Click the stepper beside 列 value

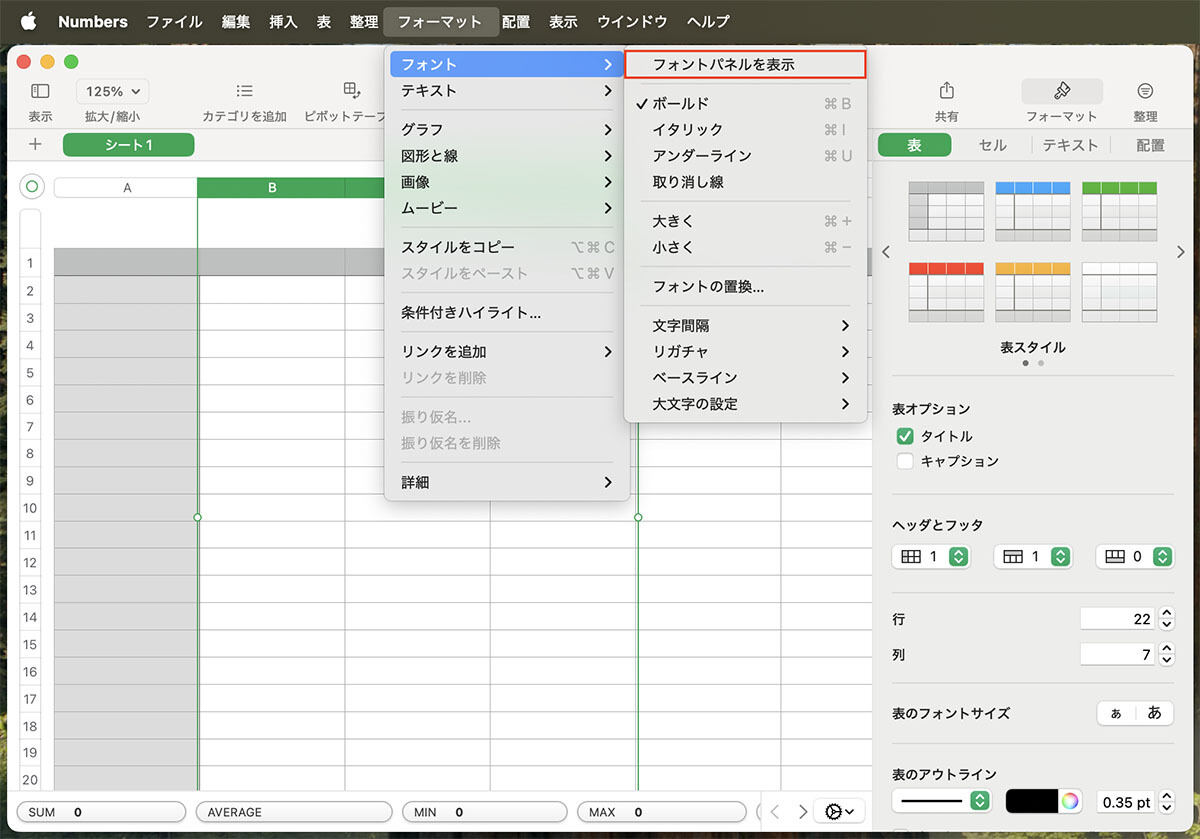click(x=1166, y=655)
